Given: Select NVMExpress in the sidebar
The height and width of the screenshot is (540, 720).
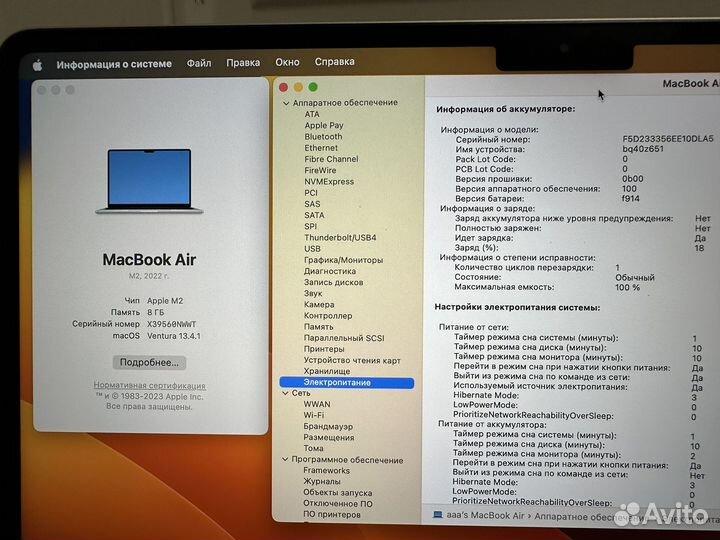Looking at the screenshot, I should pyautogui.click(x=329, y=181).
